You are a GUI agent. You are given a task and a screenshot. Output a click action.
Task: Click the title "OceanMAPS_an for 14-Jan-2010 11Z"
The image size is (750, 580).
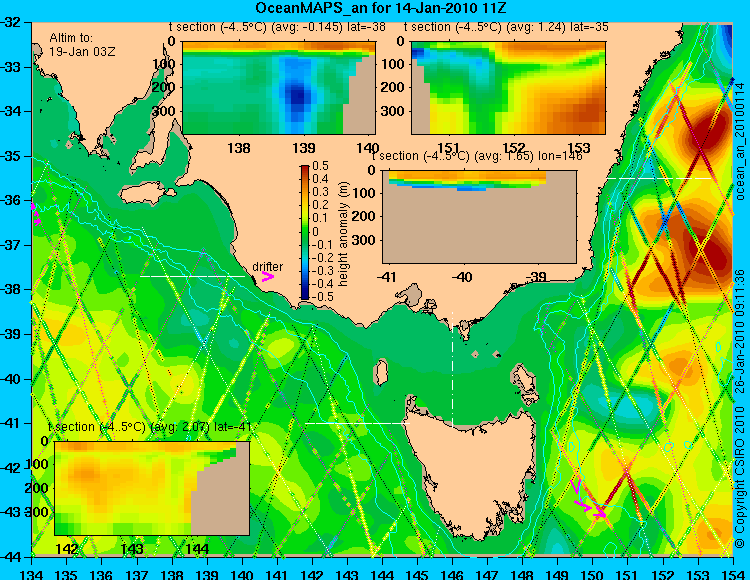380,8
